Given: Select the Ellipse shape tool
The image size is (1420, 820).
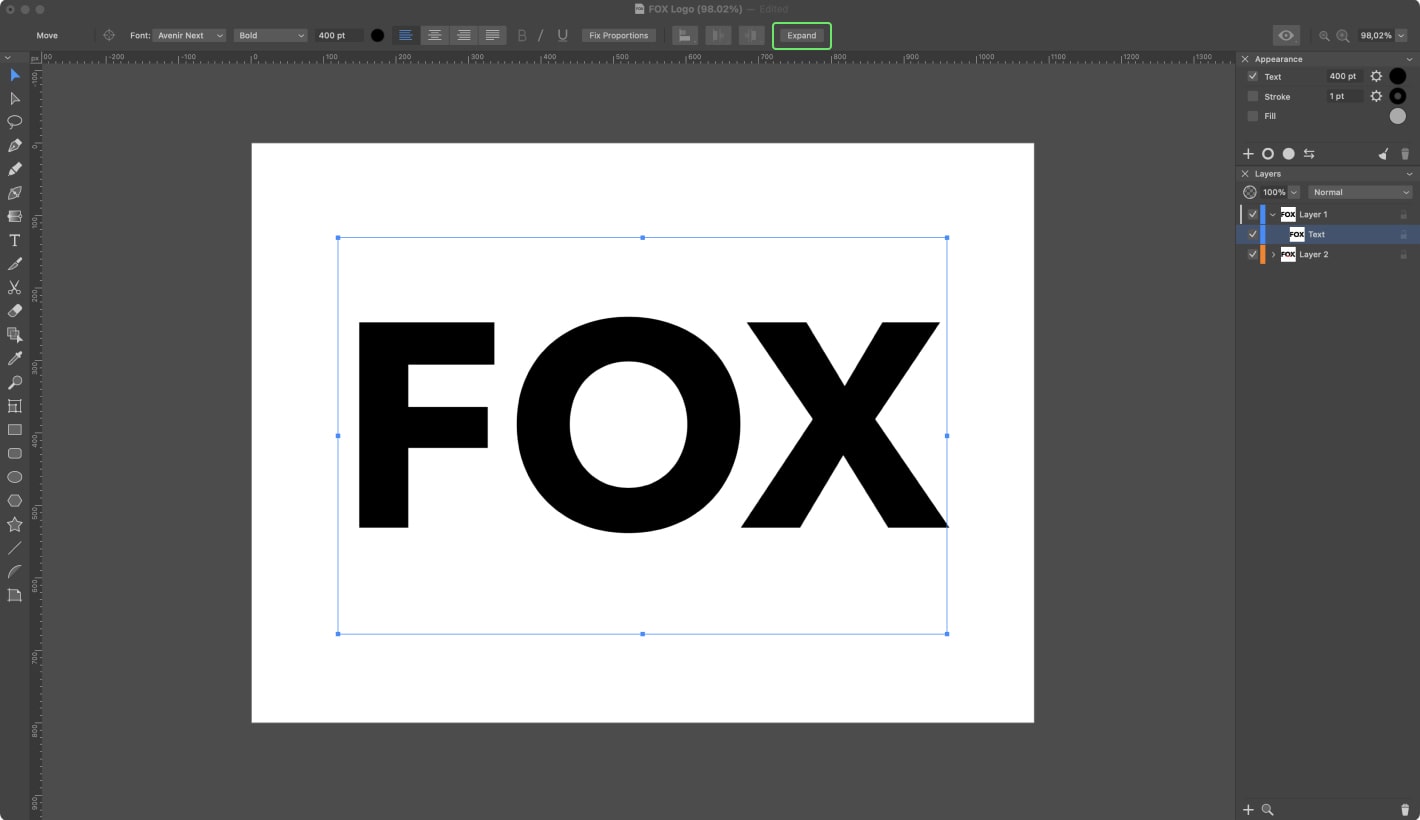Looking at the screenshot, I should tap(15, 477).
